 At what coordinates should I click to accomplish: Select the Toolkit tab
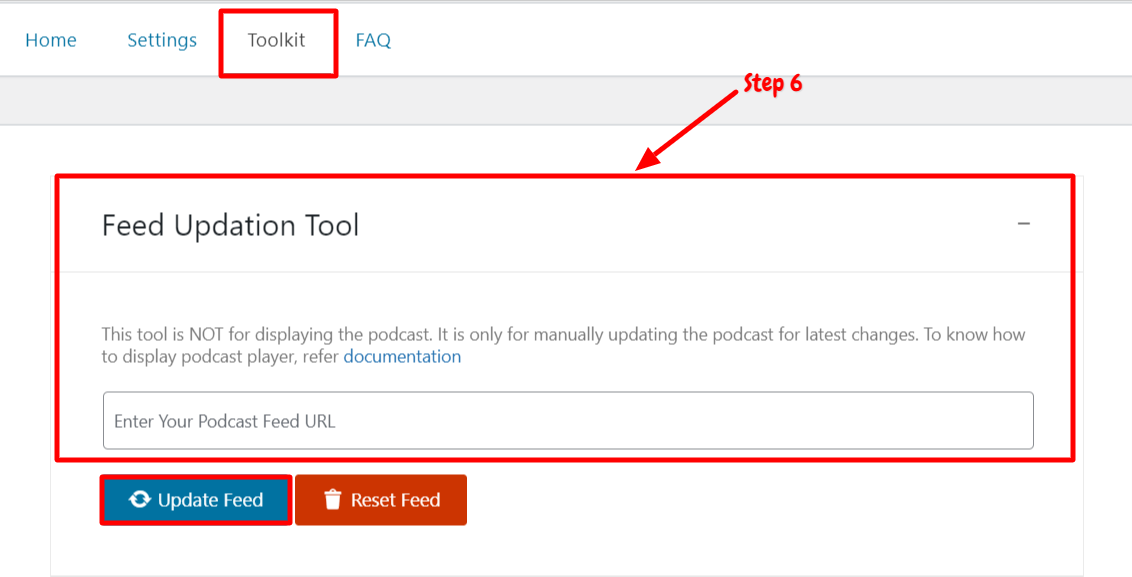[x=277, y=40]
